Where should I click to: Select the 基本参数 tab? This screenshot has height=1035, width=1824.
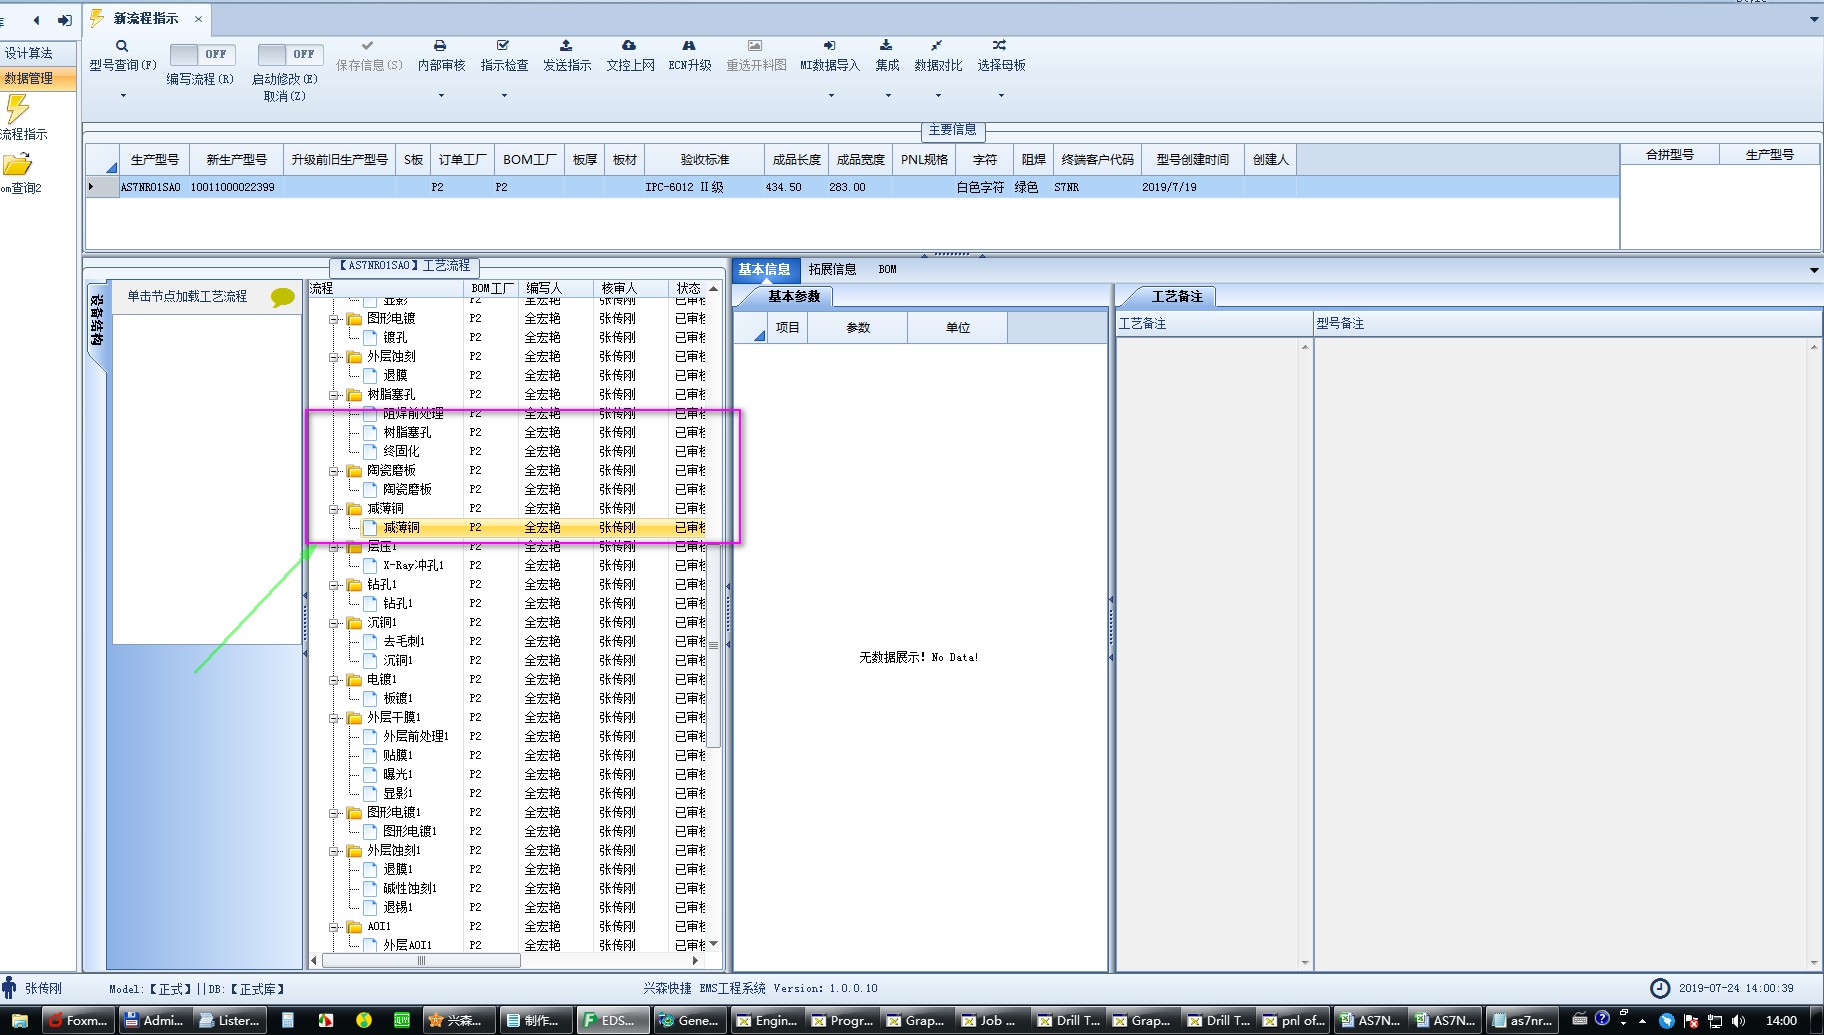click(x=793, y=296)
